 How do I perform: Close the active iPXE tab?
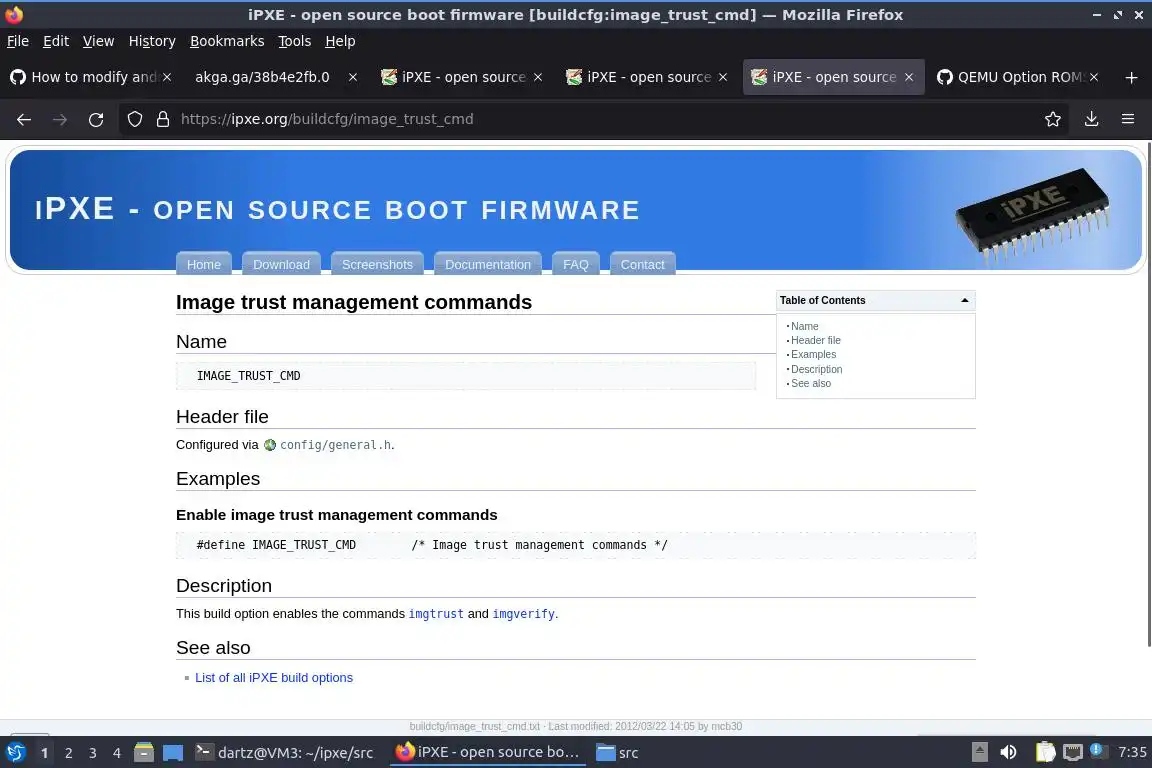pos(909,77)
